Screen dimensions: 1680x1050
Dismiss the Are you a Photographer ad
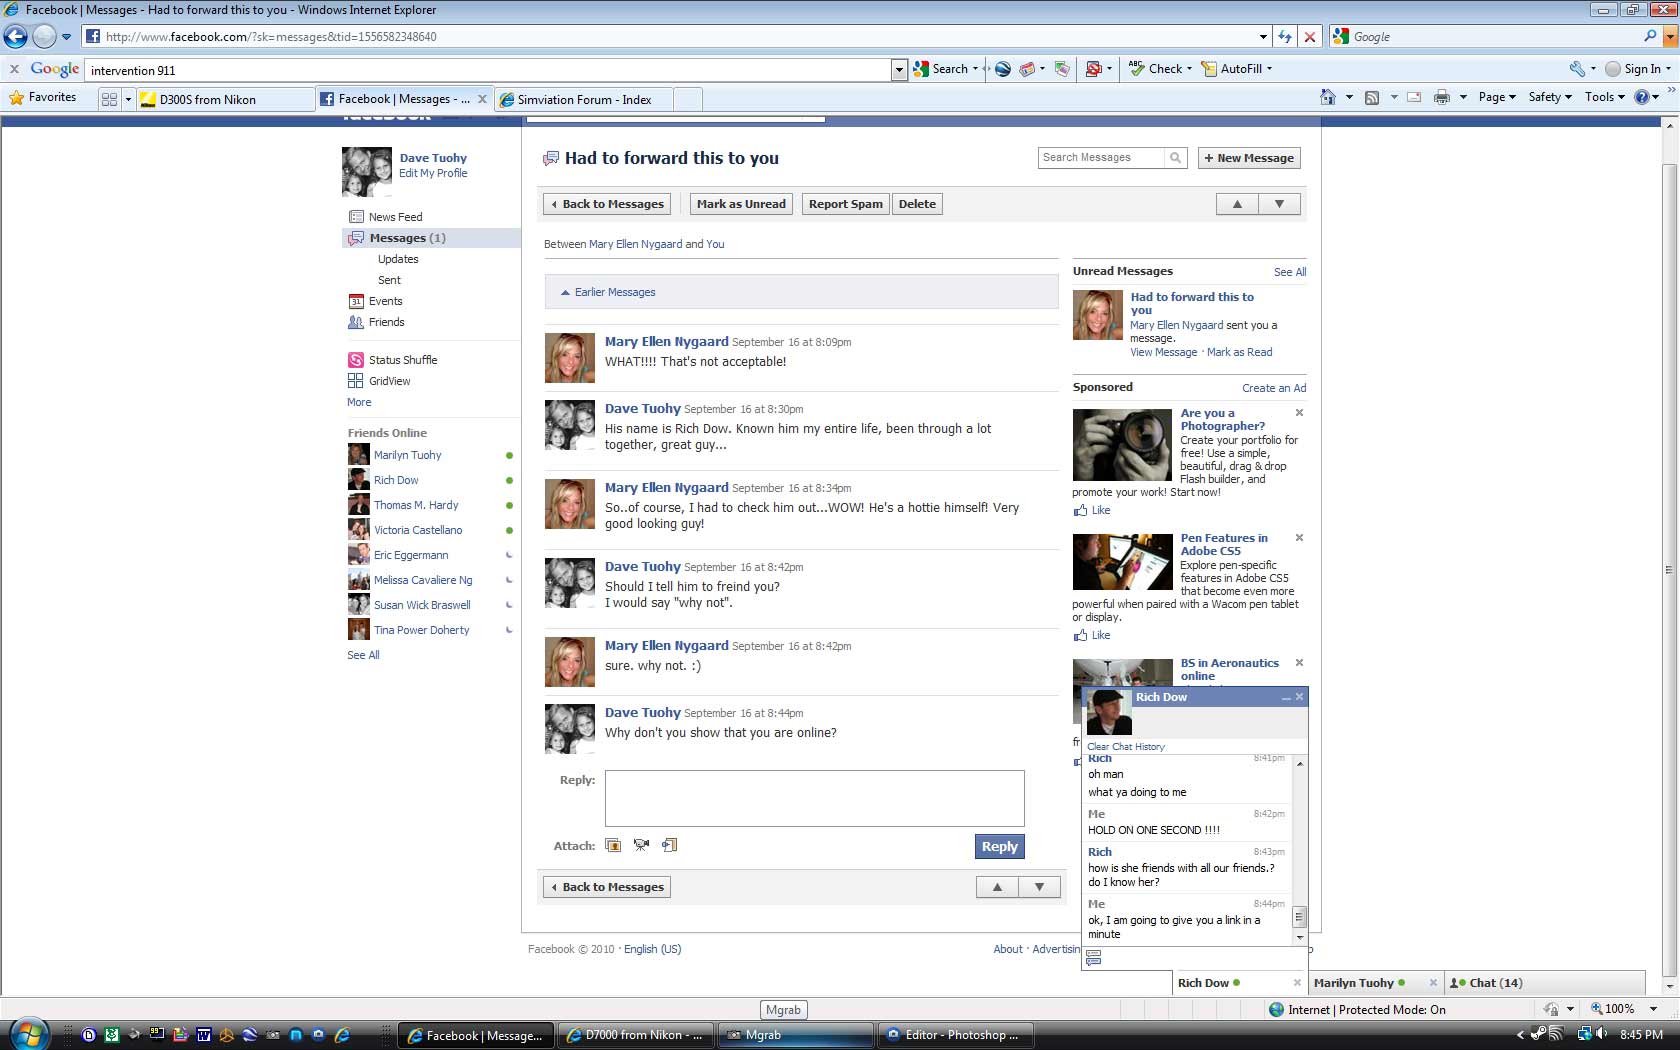1299,413
